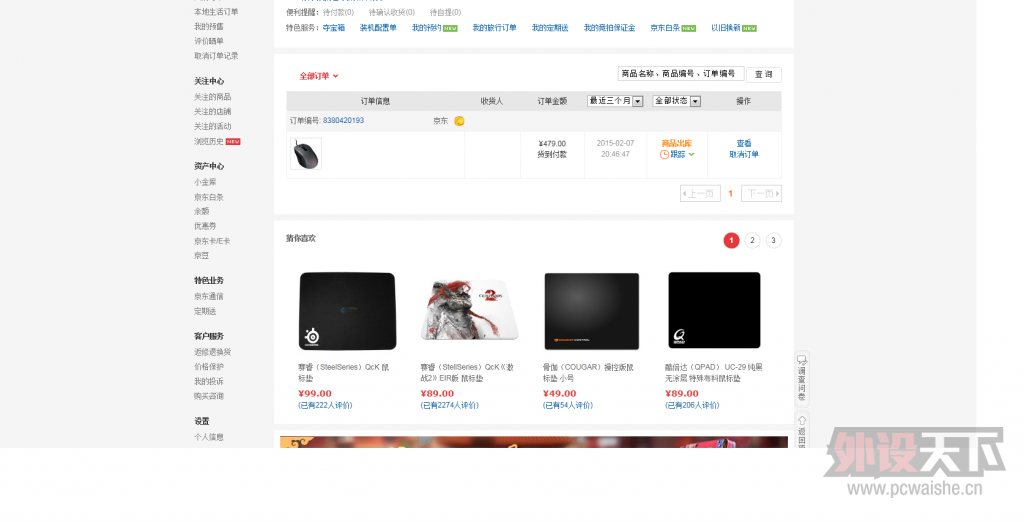Open the 调查问卷 survey side icon
1024x522 pixels.
click(x=802, y=378)
